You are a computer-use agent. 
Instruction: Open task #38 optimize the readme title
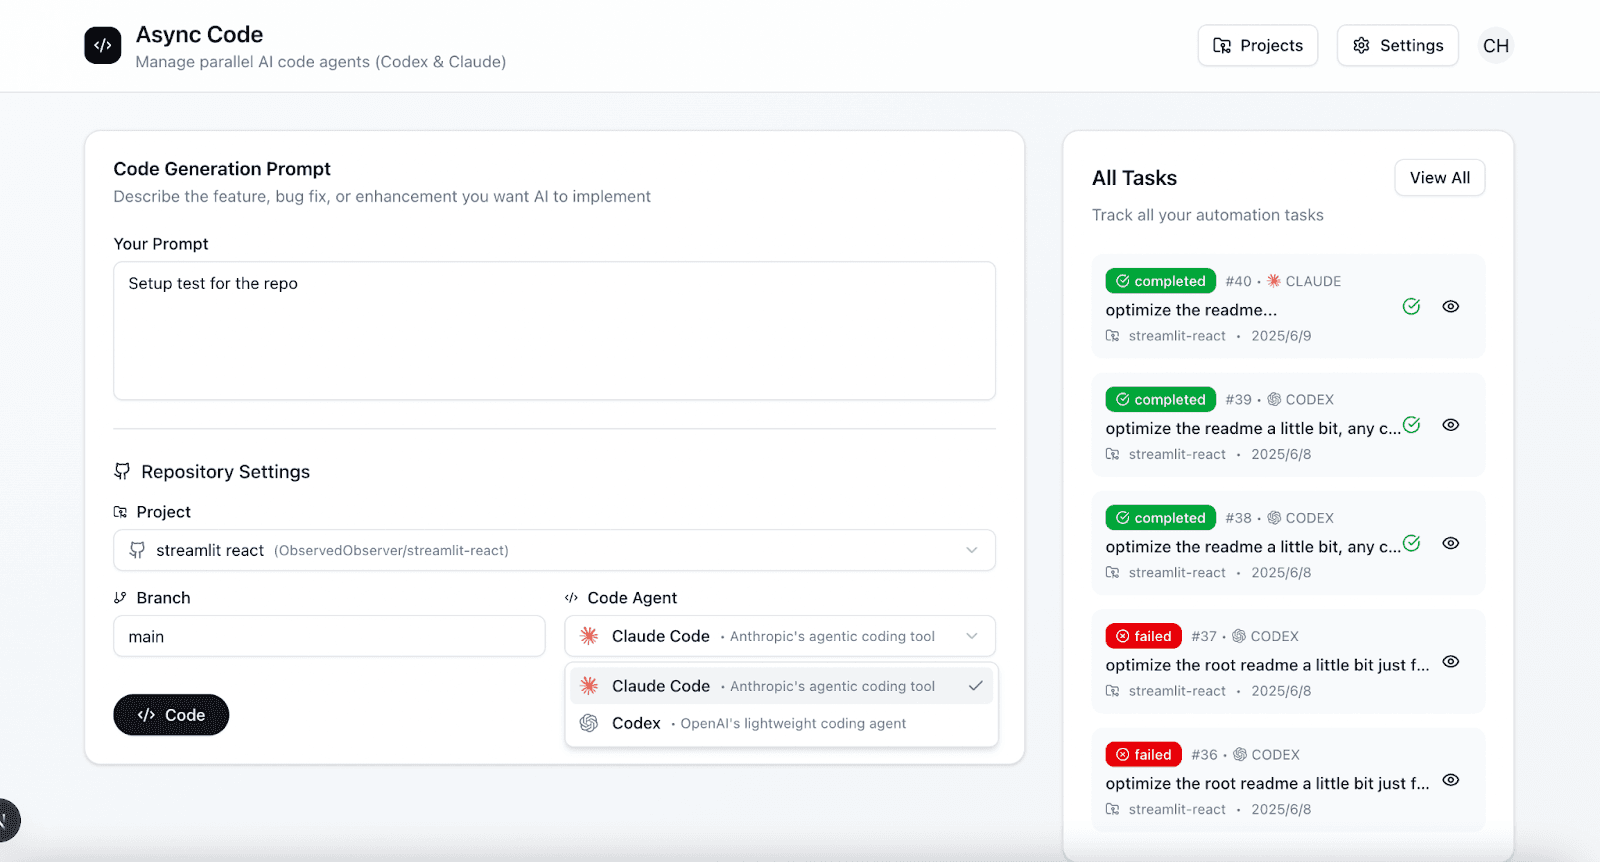pos(1253,547)
